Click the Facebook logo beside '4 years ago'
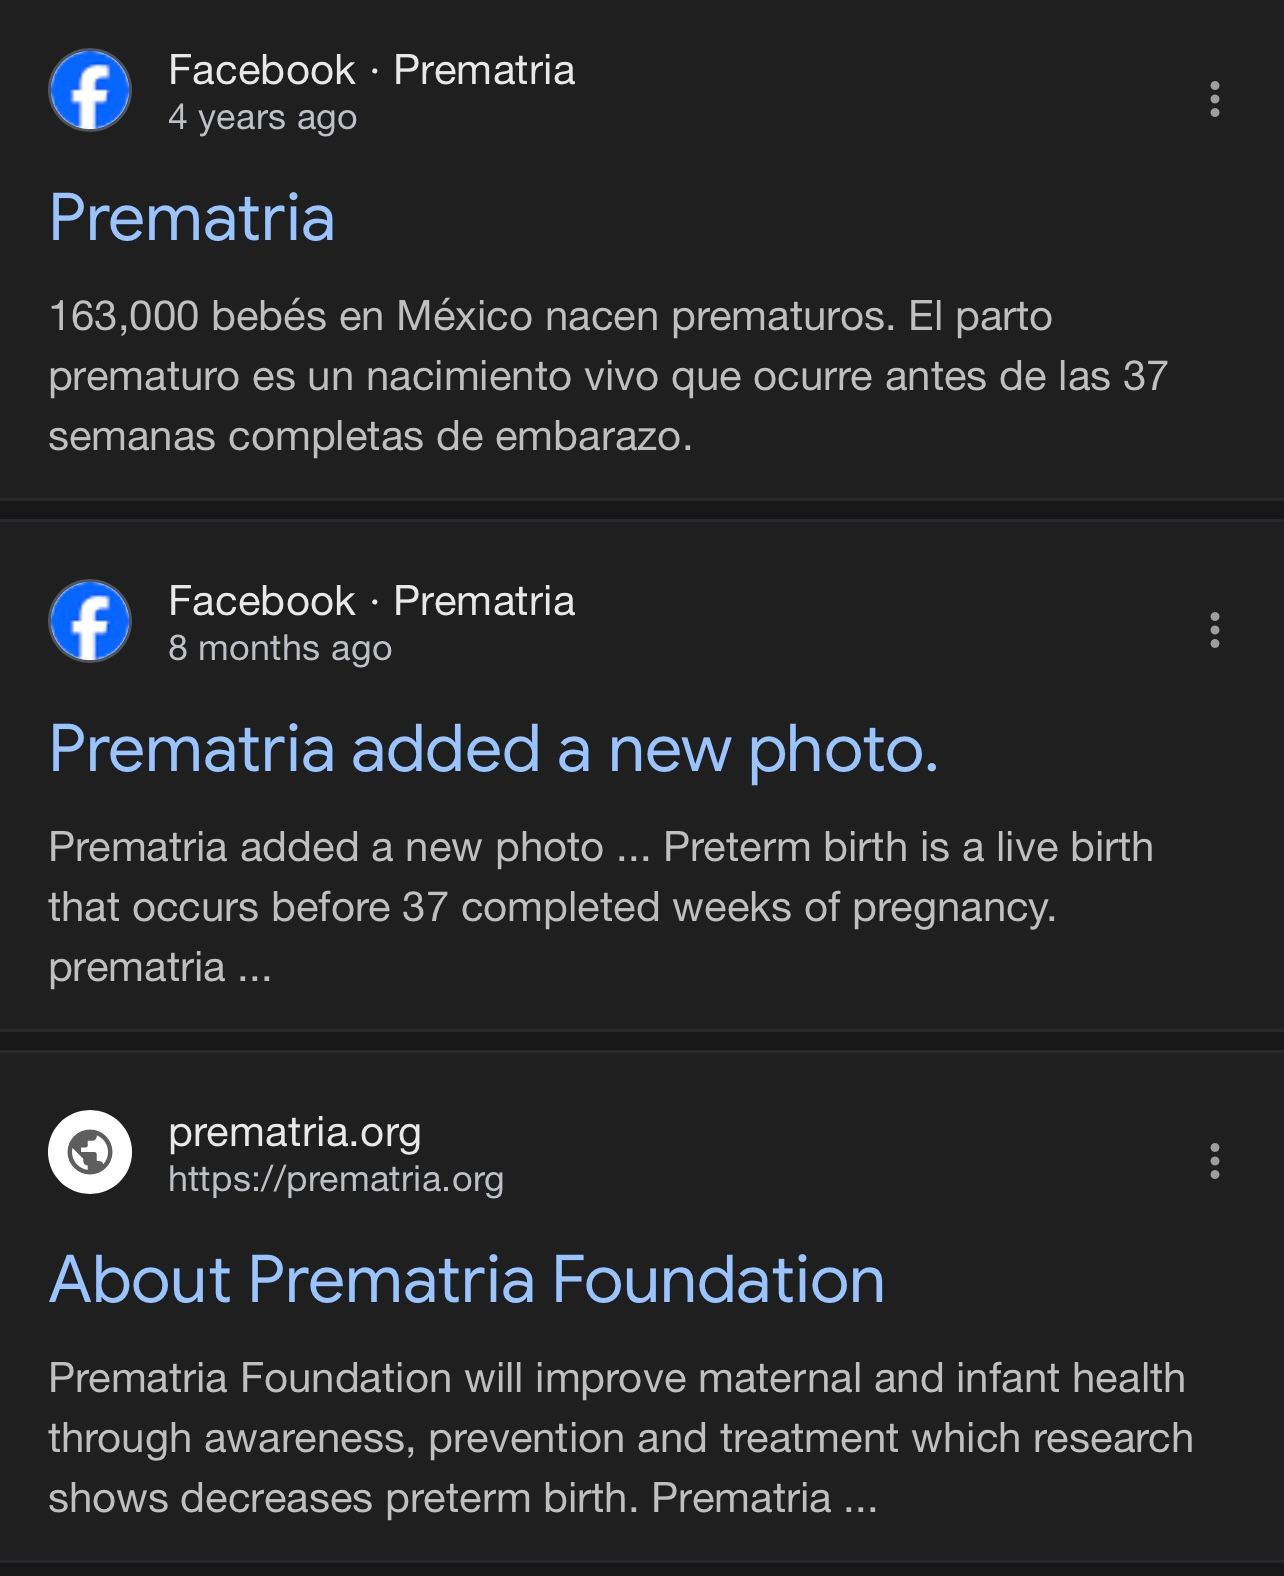1284x1576 pixels. 90,91
